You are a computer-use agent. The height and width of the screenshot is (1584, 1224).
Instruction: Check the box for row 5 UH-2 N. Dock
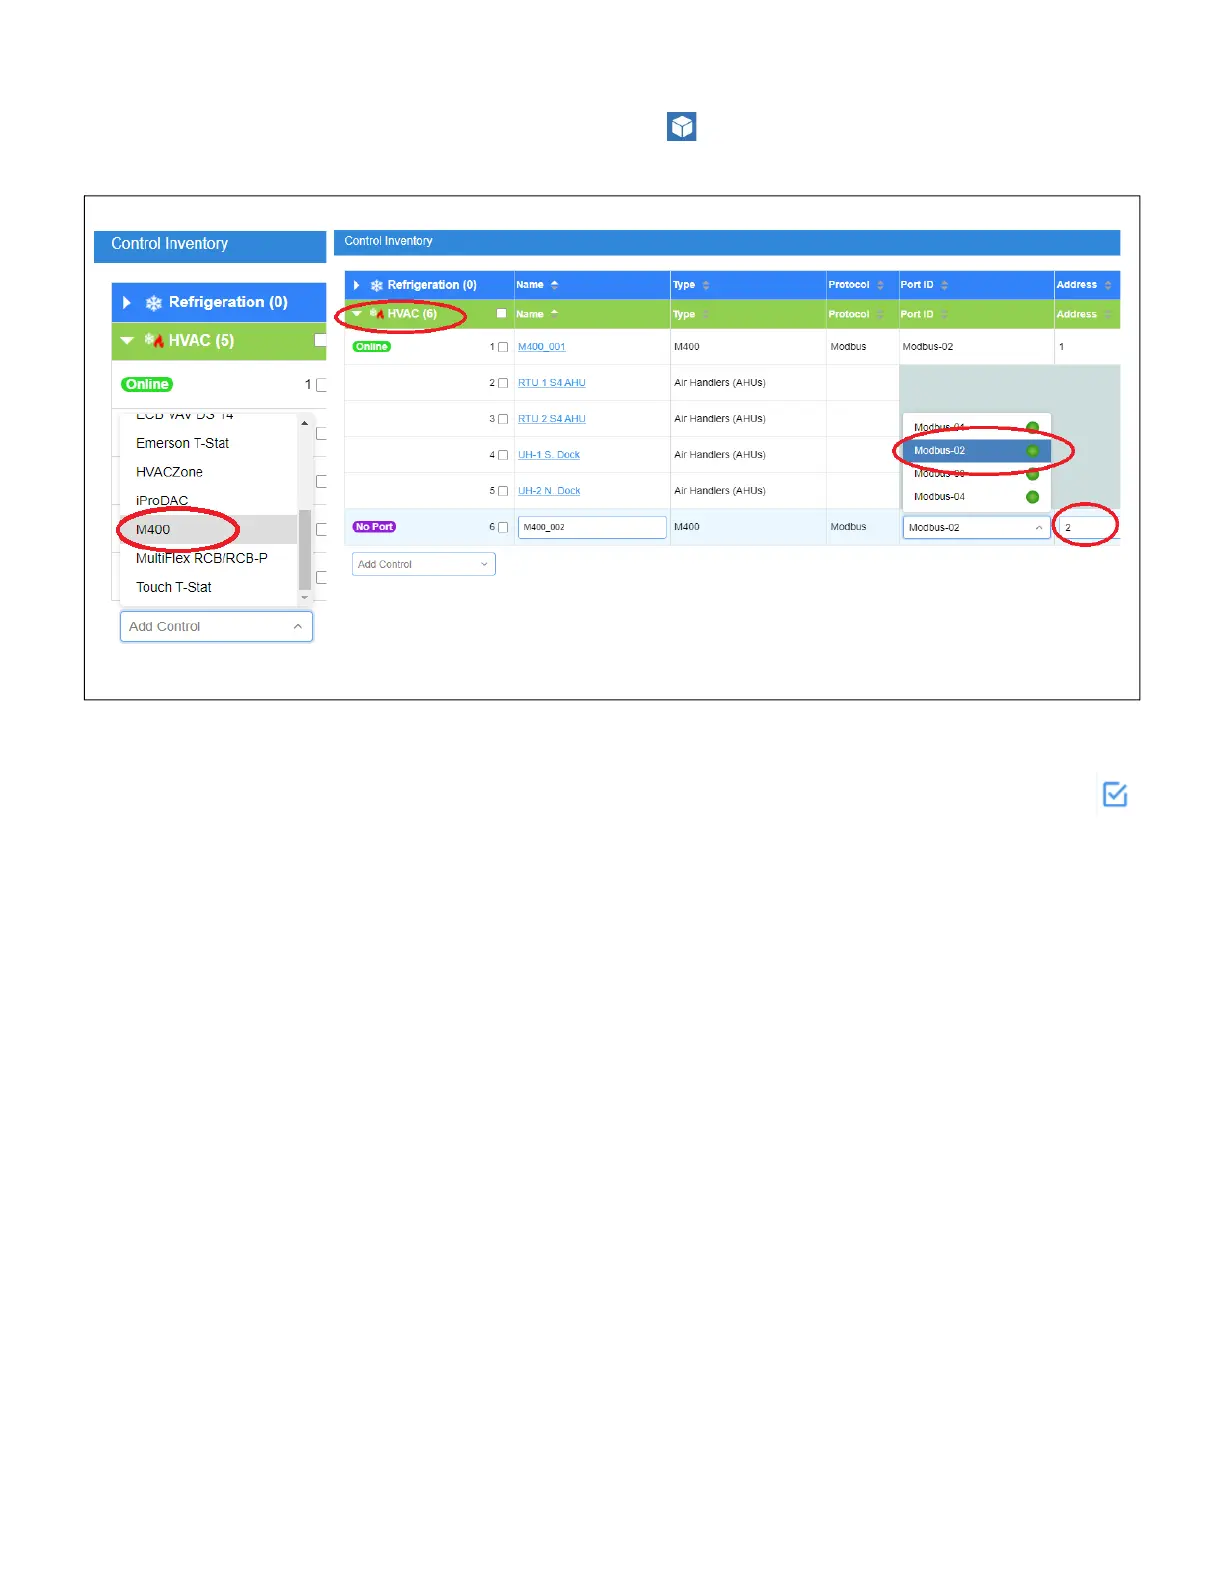(x=503, y=491)
